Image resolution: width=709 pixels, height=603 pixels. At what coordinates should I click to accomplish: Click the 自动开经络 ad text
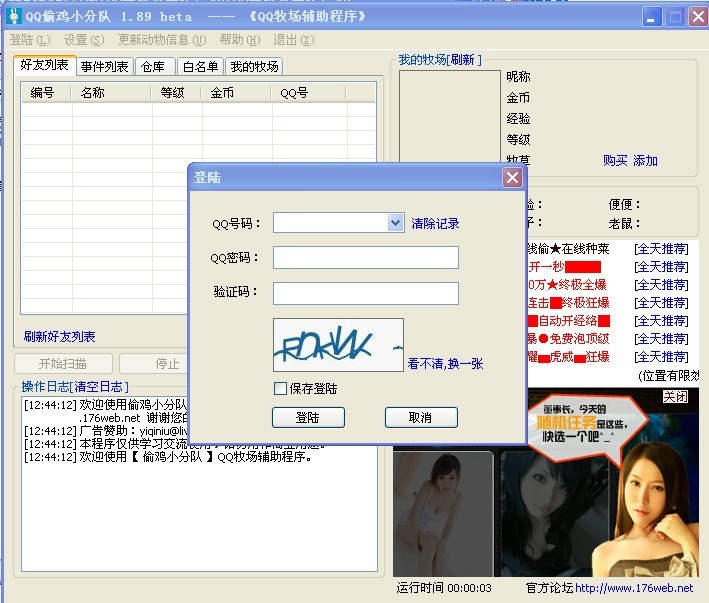click(x=569, y=320)
